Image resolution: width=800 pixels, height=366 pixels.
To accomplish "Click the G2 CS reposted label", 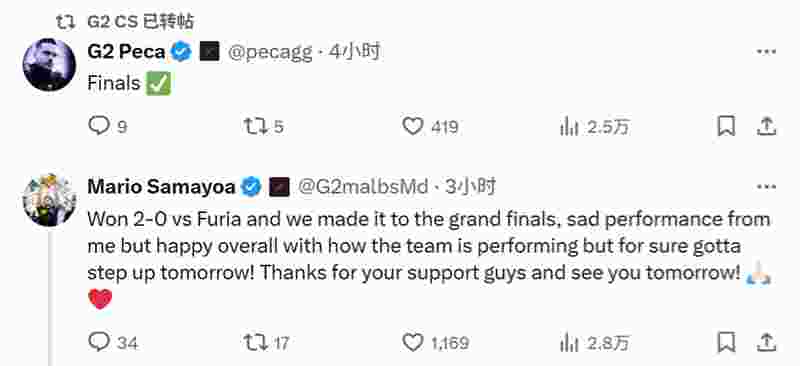I will point(140,21).
